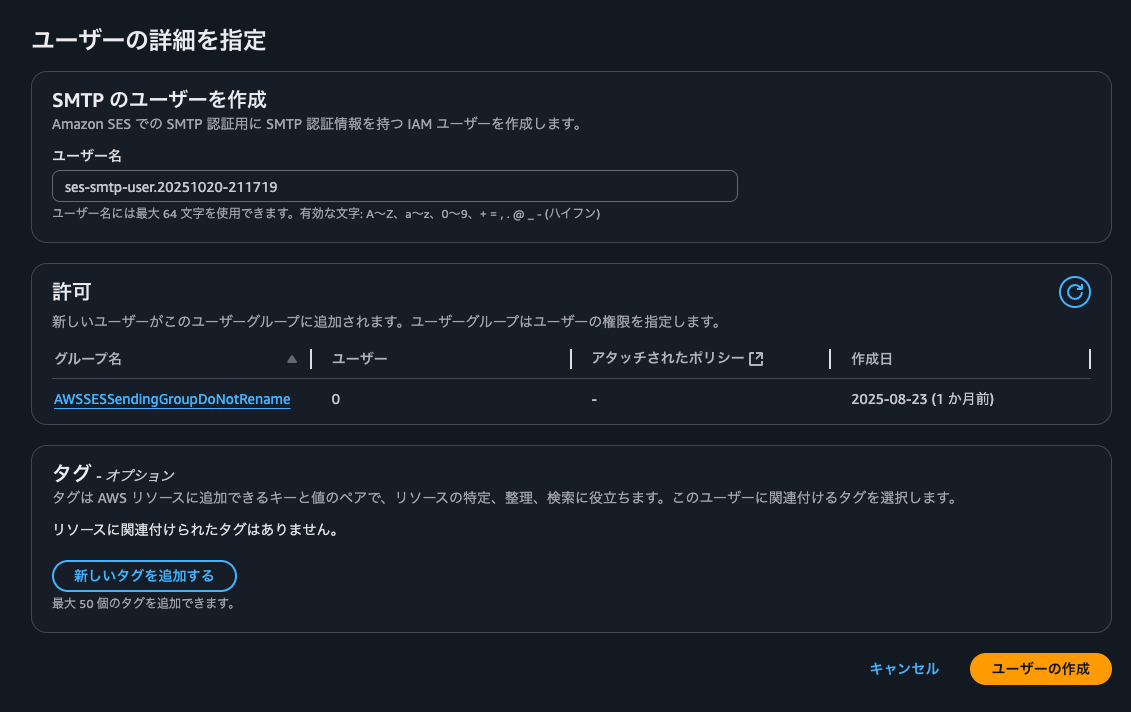The width and height of the screenshot is (1131, 712).
Task: Click the circular refresh icon in permissions panel
Action: [1075, 292]
